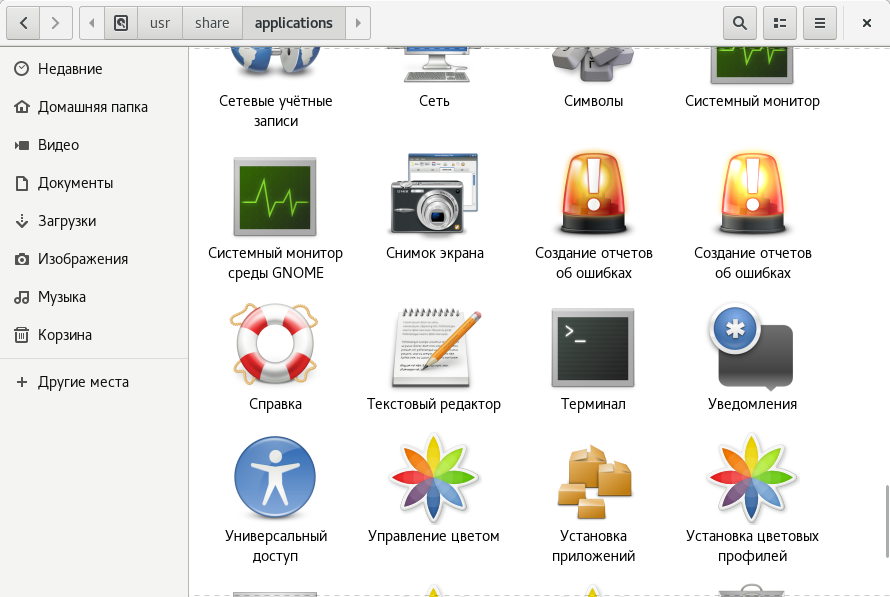Click the clock icon beside Недавние
Image resolution: width=890 pixels, height=597 pixels.
point(22,69)
